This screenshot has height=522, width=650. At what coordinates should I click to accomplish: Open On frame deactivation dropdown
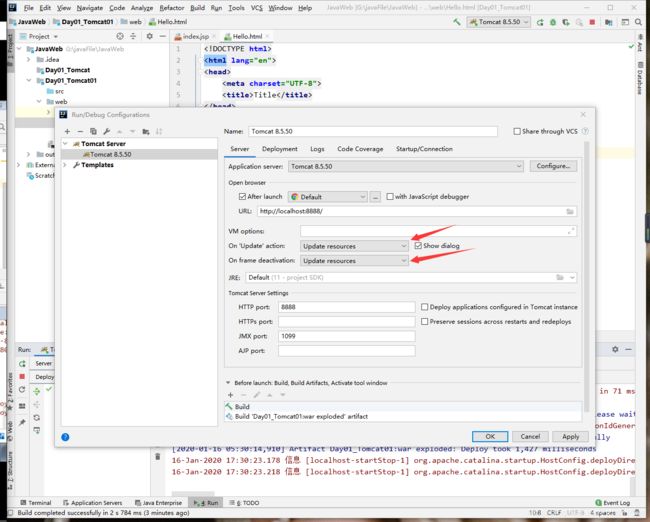pos(354,260)
